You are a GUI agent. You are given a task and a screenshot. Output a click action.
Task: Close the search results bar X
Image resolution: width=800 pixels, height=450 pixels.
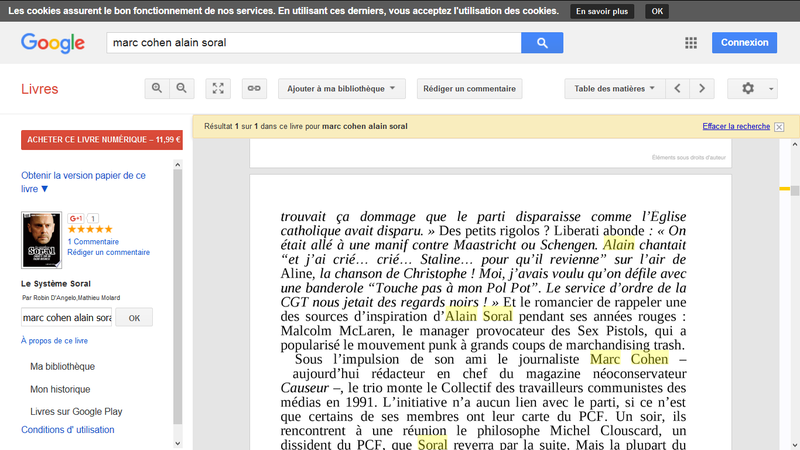tap(779, 127)
